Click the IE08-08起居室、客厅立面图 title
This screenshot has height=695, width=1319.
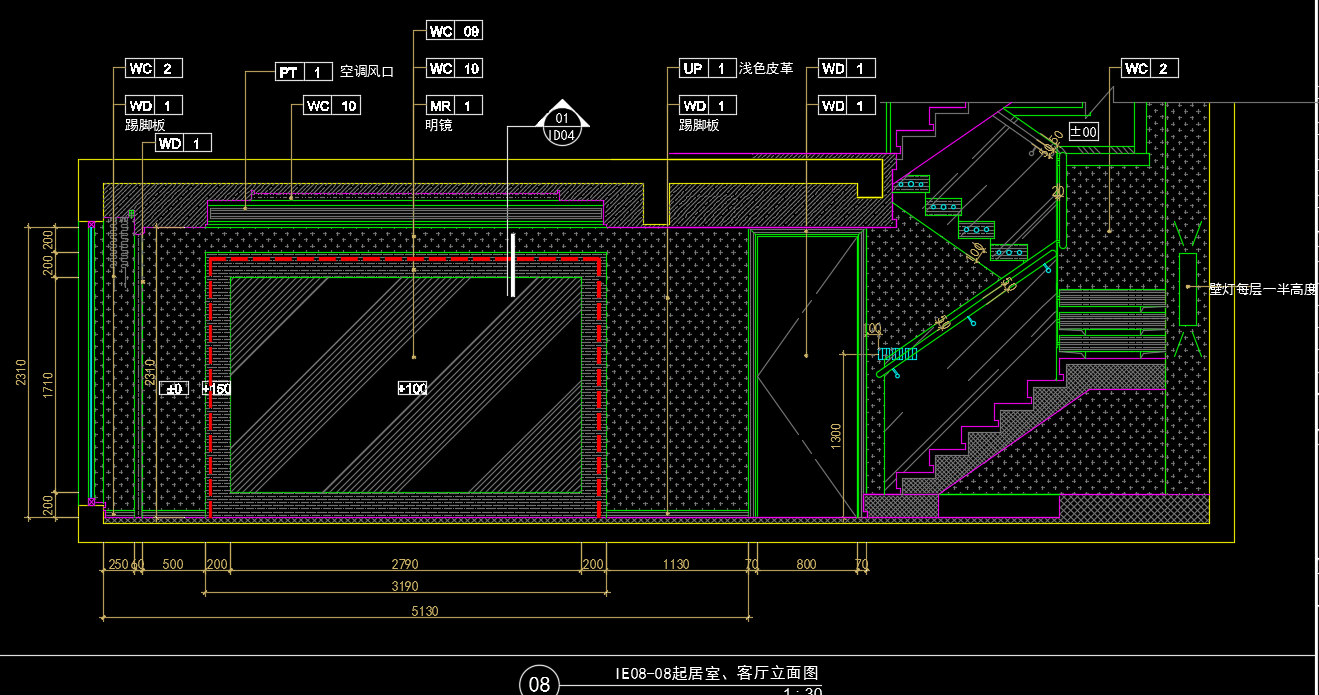(x=716, y=673)
